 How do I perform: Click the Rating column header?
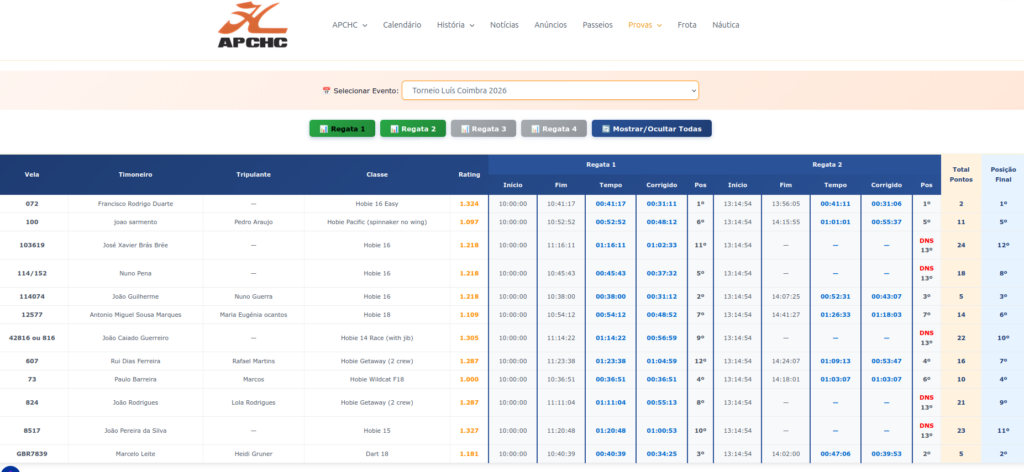(469, 174)
